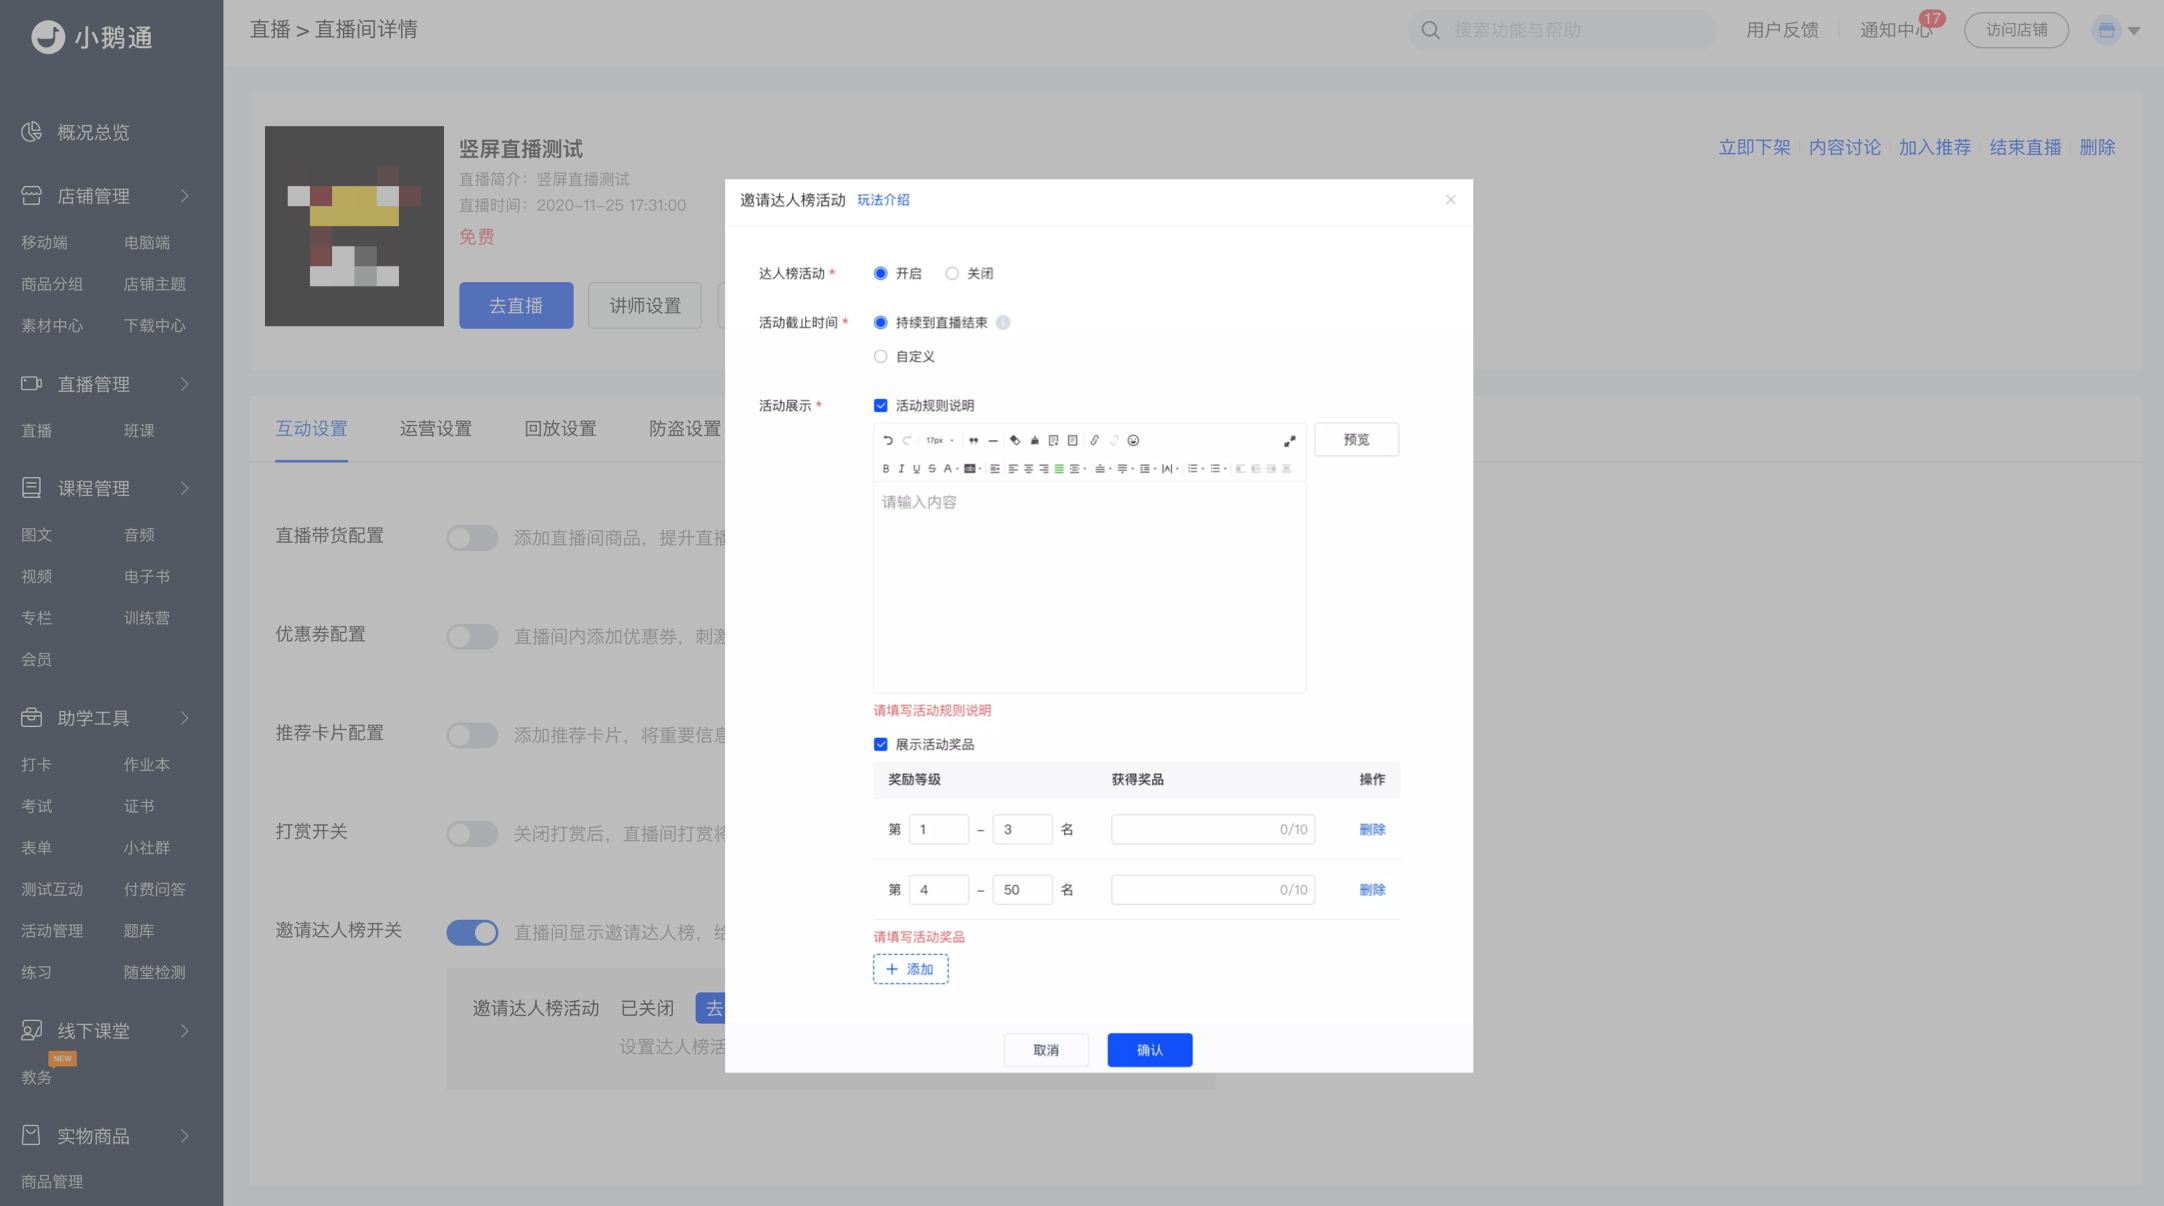Delete the prize row for rank 1–3

coord(1372,829)
